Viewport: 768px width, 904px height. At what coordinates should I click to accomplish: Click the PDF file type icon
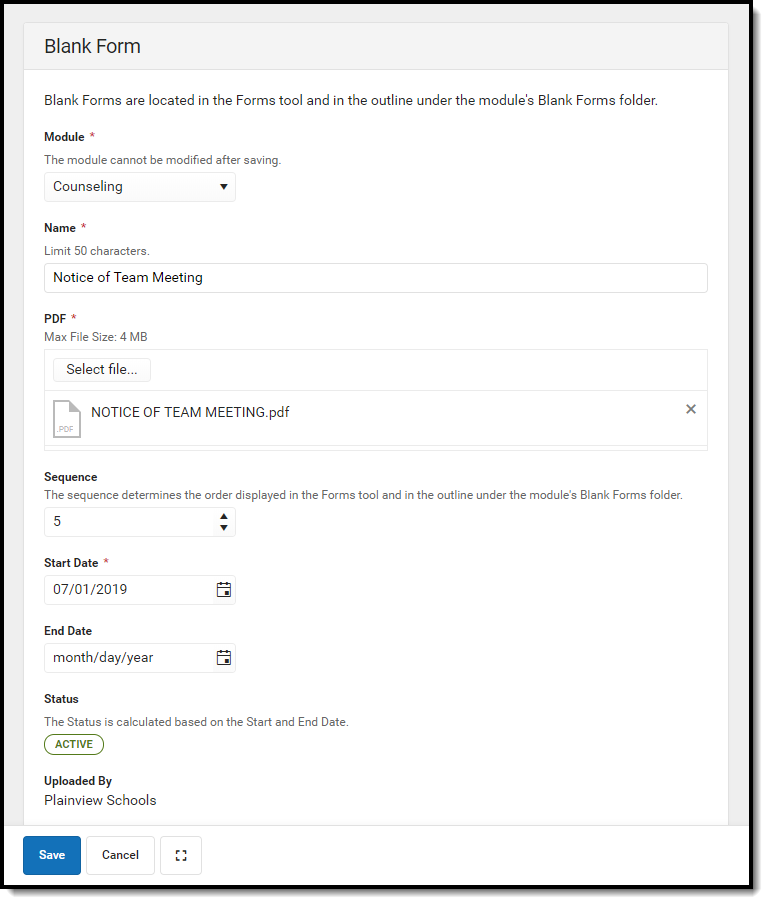[66, 419]
